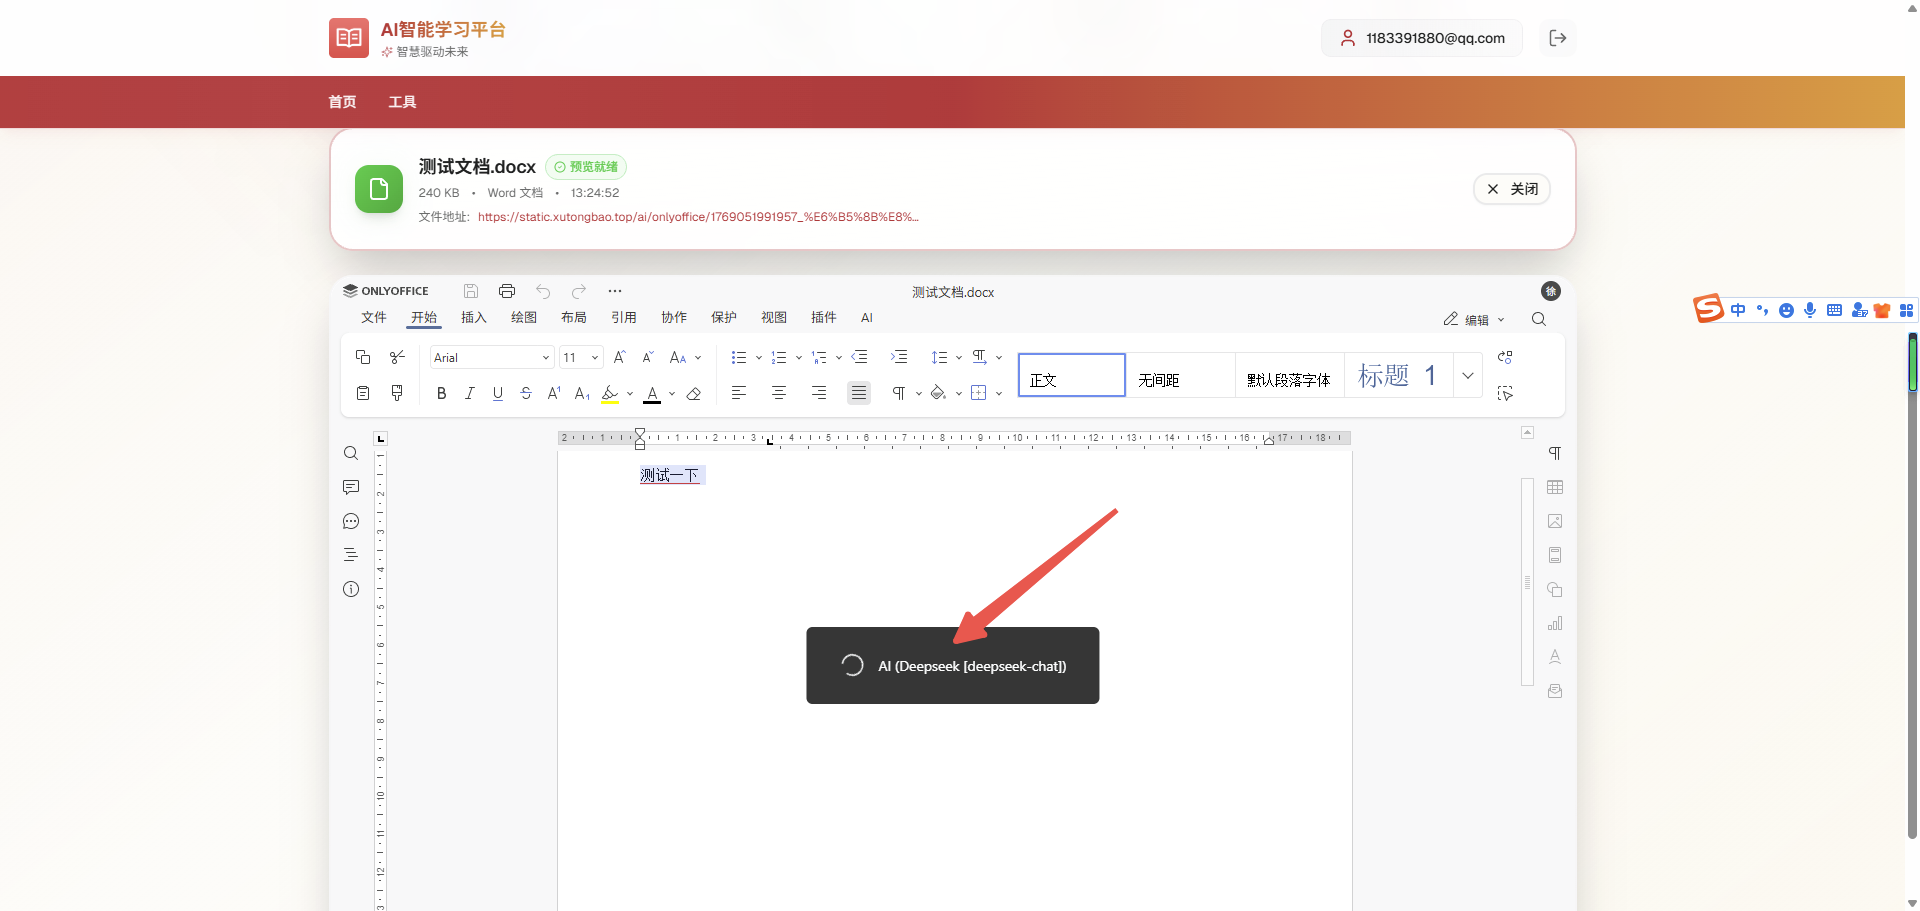Apply strikethrough to text
This screenshot has height=911, width=1920.
(x=525, y=393)
